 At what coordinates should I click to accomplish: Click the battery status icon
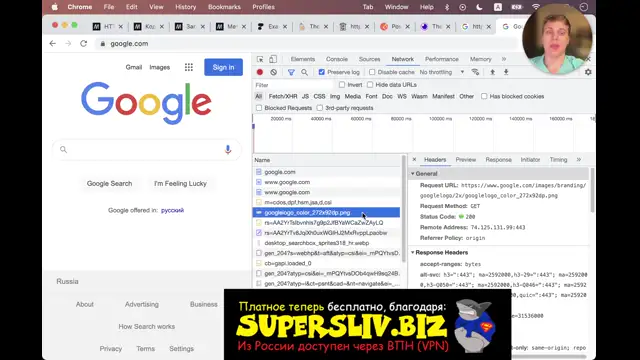pyautogui.click(x=517, y=7)
